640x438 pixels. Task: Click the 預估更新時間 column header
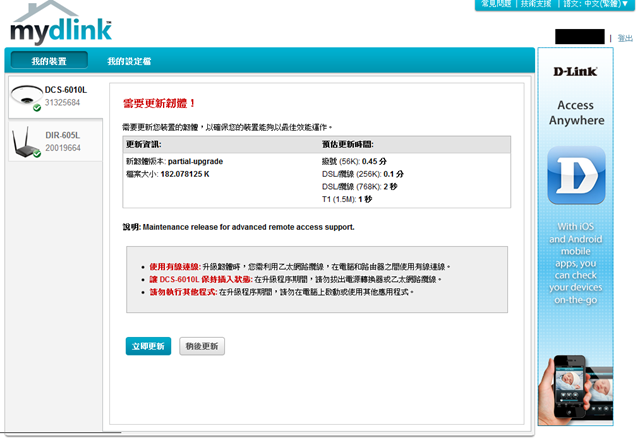[x=348, y=145]
